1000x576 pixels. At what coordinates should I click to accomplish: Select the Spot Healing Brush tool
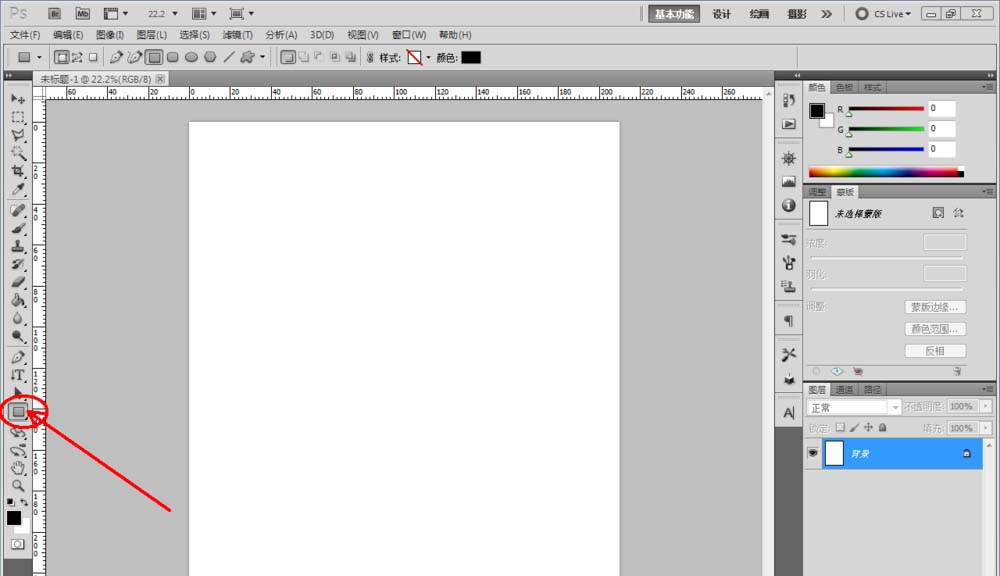click(18, 210)
